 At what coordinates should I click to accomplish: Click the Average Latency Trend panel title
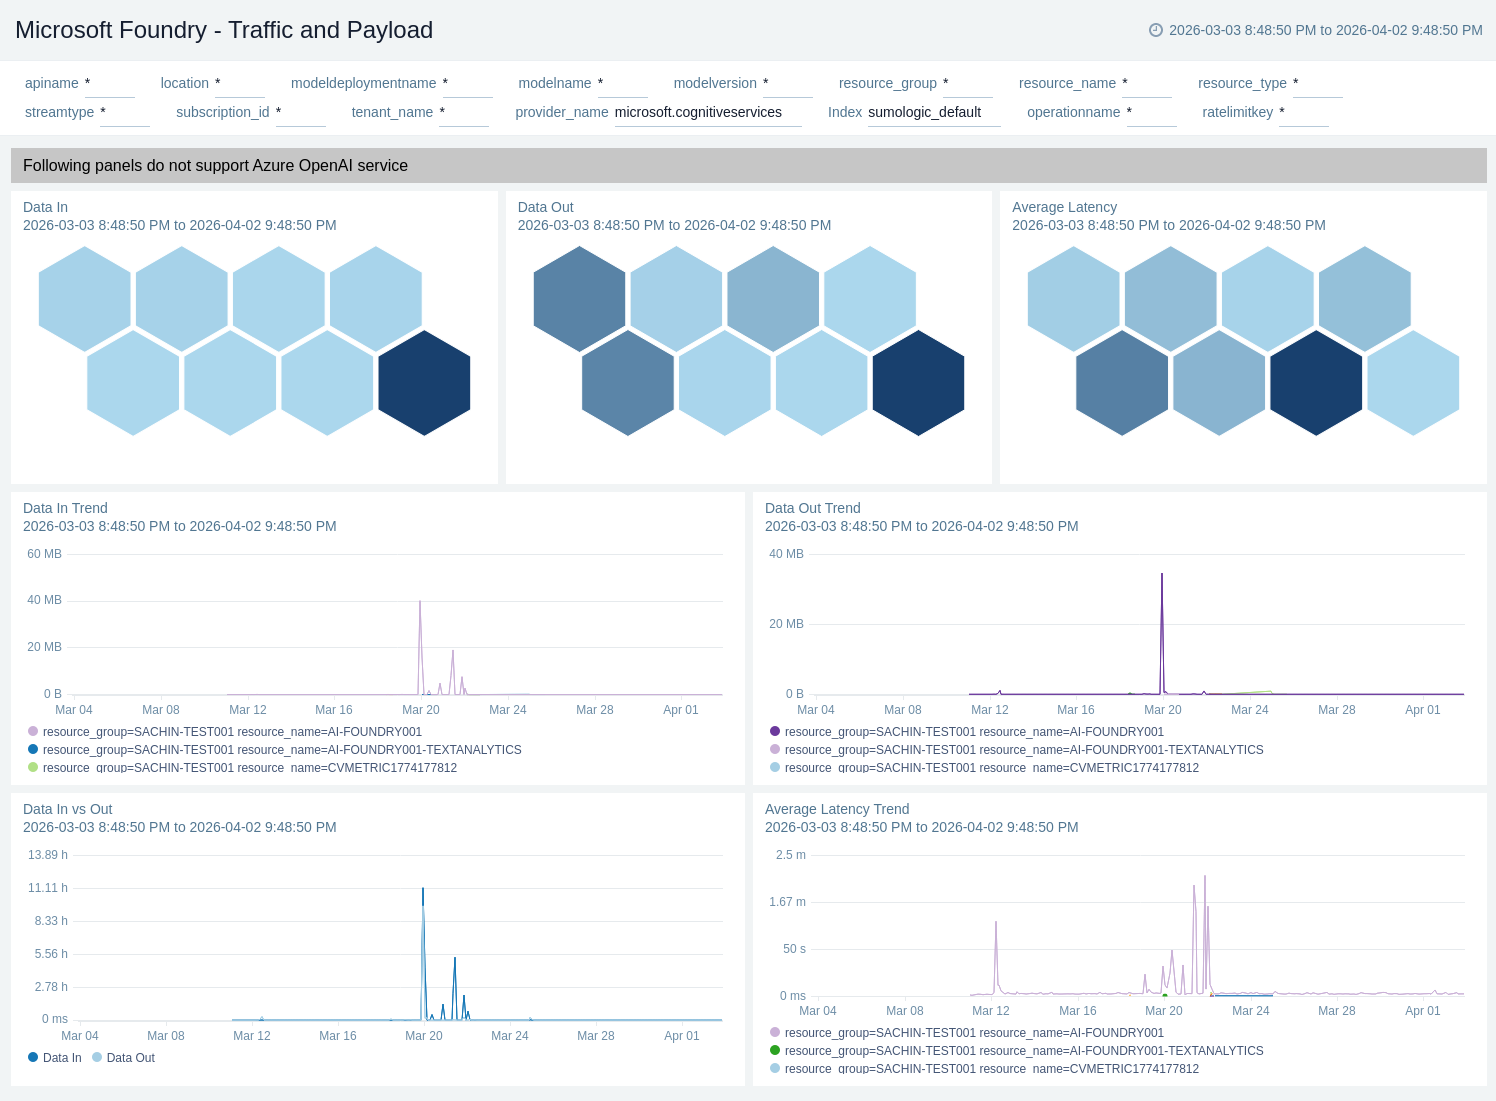(x=836, y=809)
